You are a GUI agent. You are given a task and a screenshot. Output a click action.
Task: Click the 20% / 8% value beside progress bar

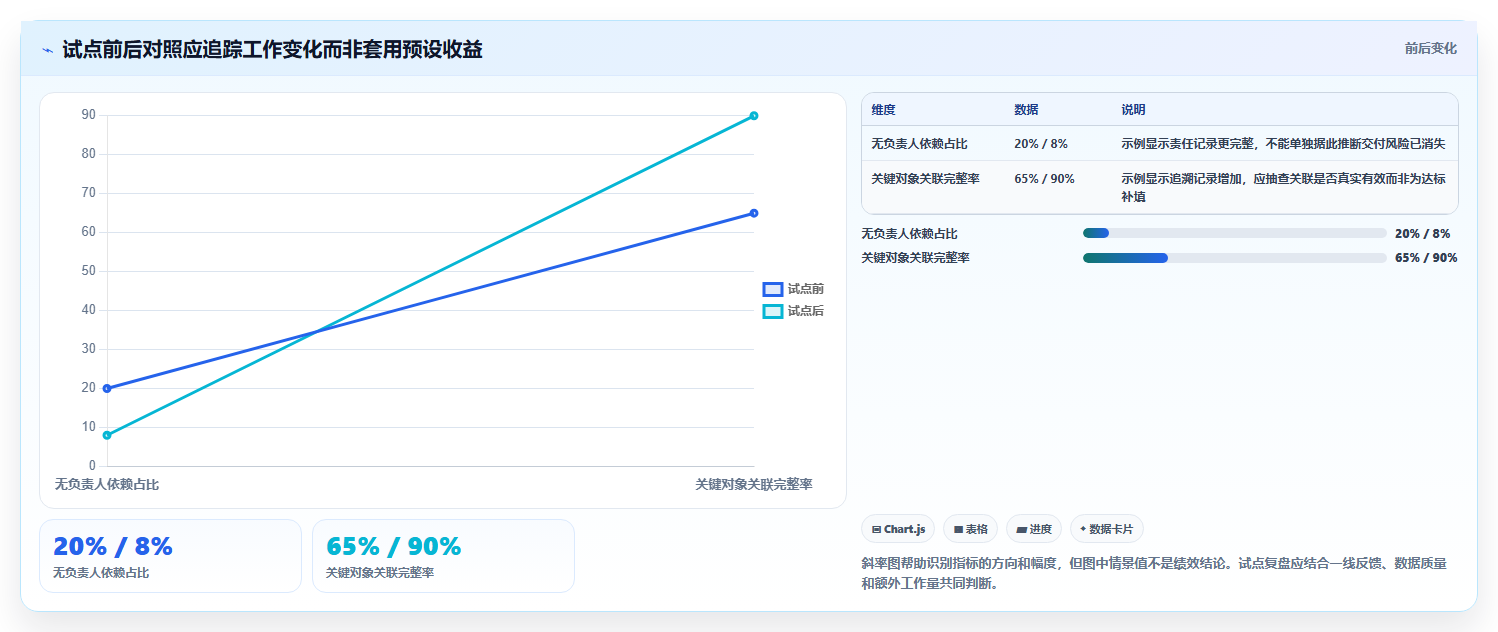pyautogui.click(x=1422, y=234)
